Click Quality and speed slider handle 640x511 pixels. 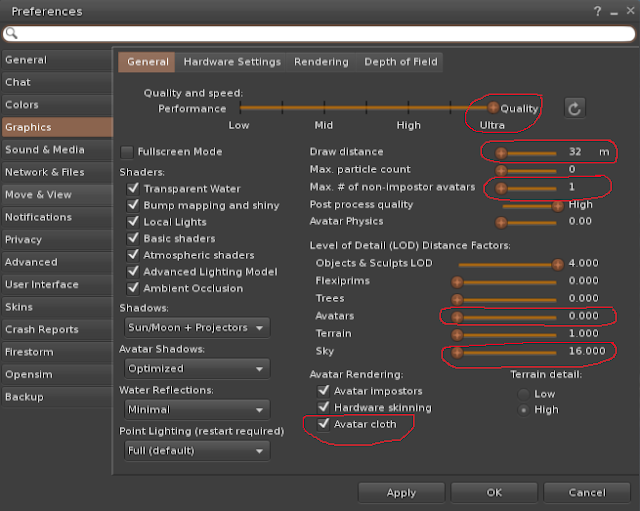tap(493, 108)
